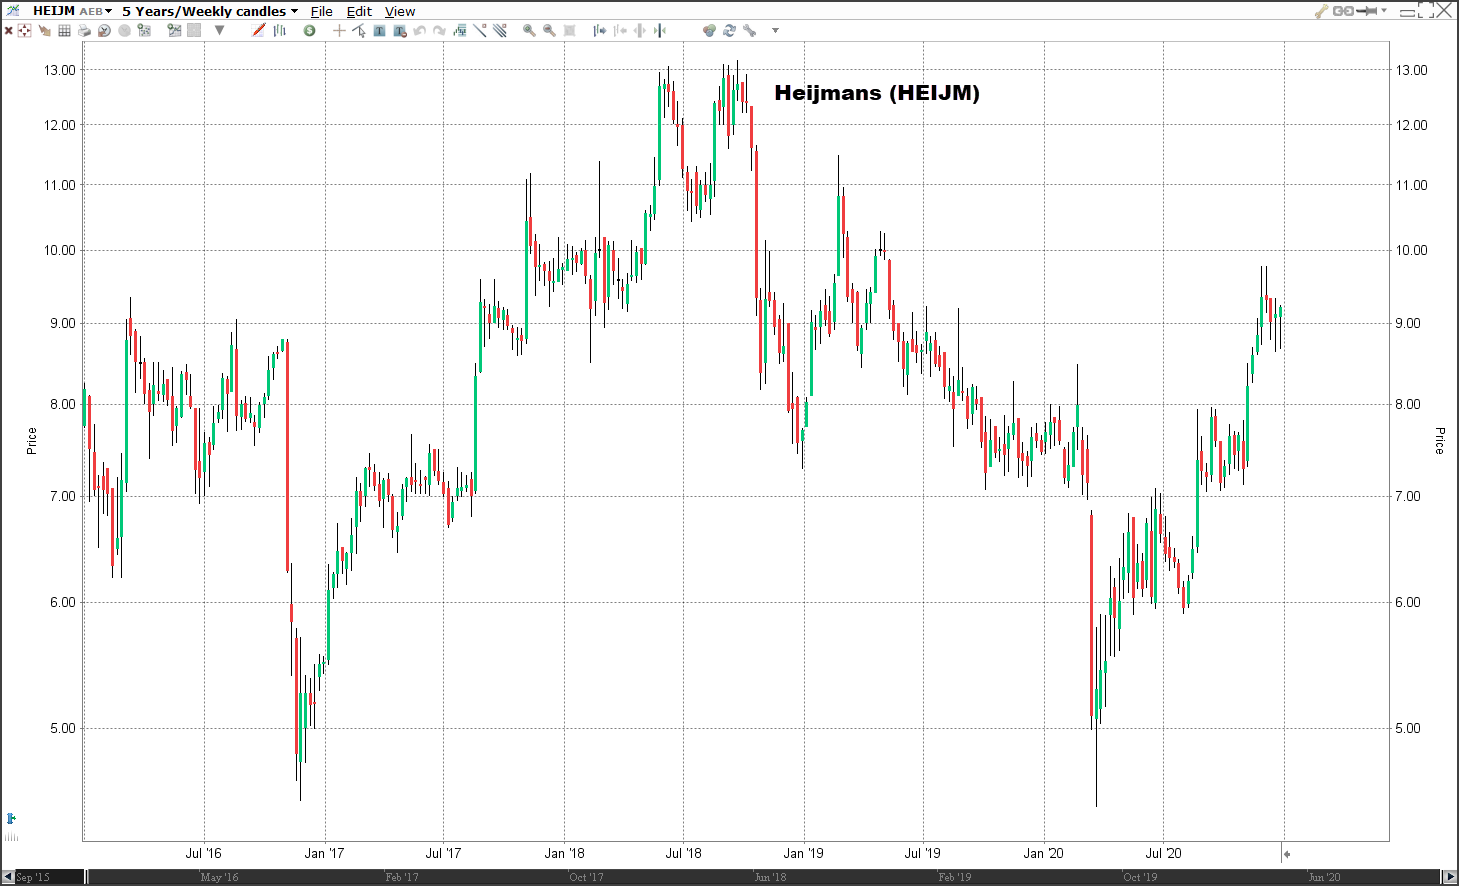Click the grey square grid icon

click(195, 31)
